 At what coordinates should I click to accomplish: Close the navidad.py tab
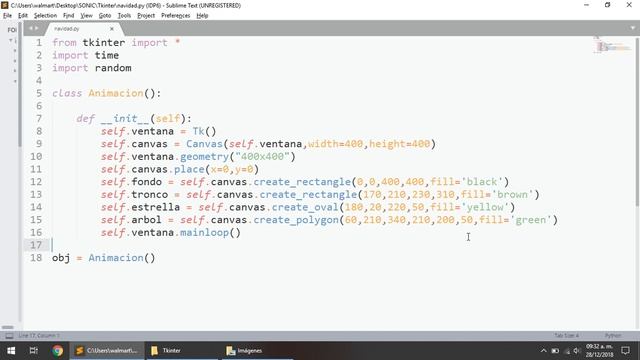tap(112, 29)
